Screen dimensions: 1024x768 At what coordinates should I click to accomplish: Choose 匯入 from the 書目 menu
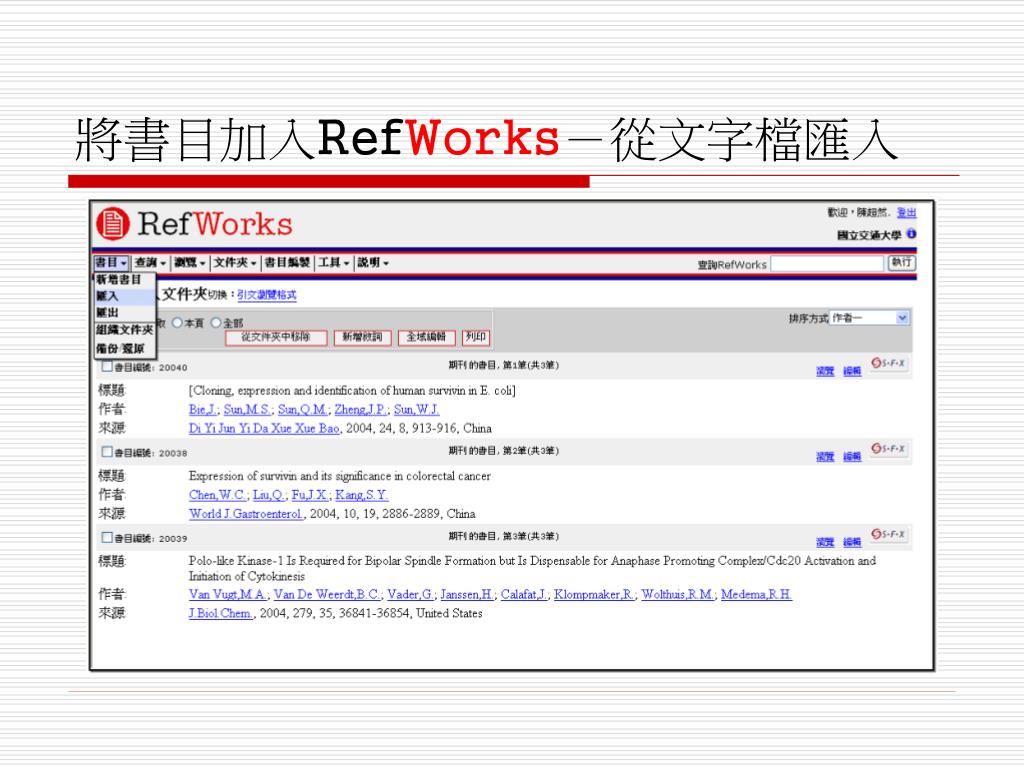pyautogui.click(x=125, y=296)
